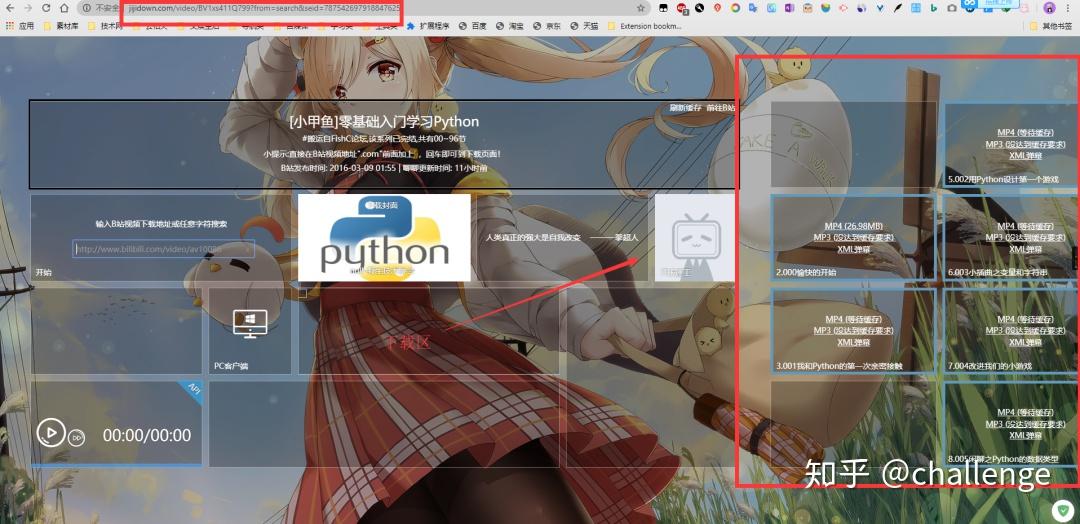
Task: Focus the bilibili video address search box
Action: point(163,249)
